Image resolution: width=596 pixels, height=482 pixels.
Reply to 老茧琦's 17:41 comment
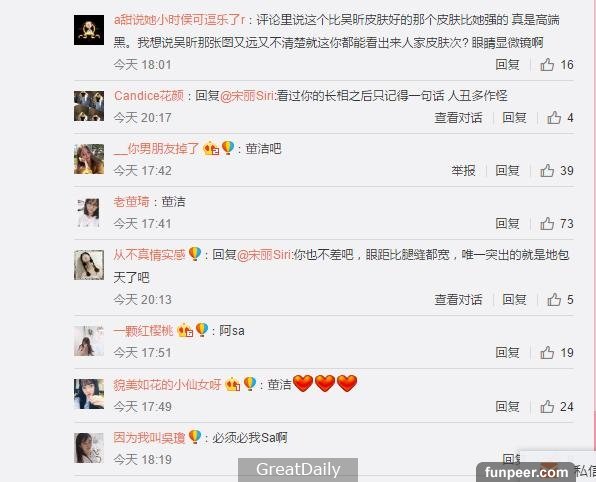pyautogui.click(x=507, y=224)
